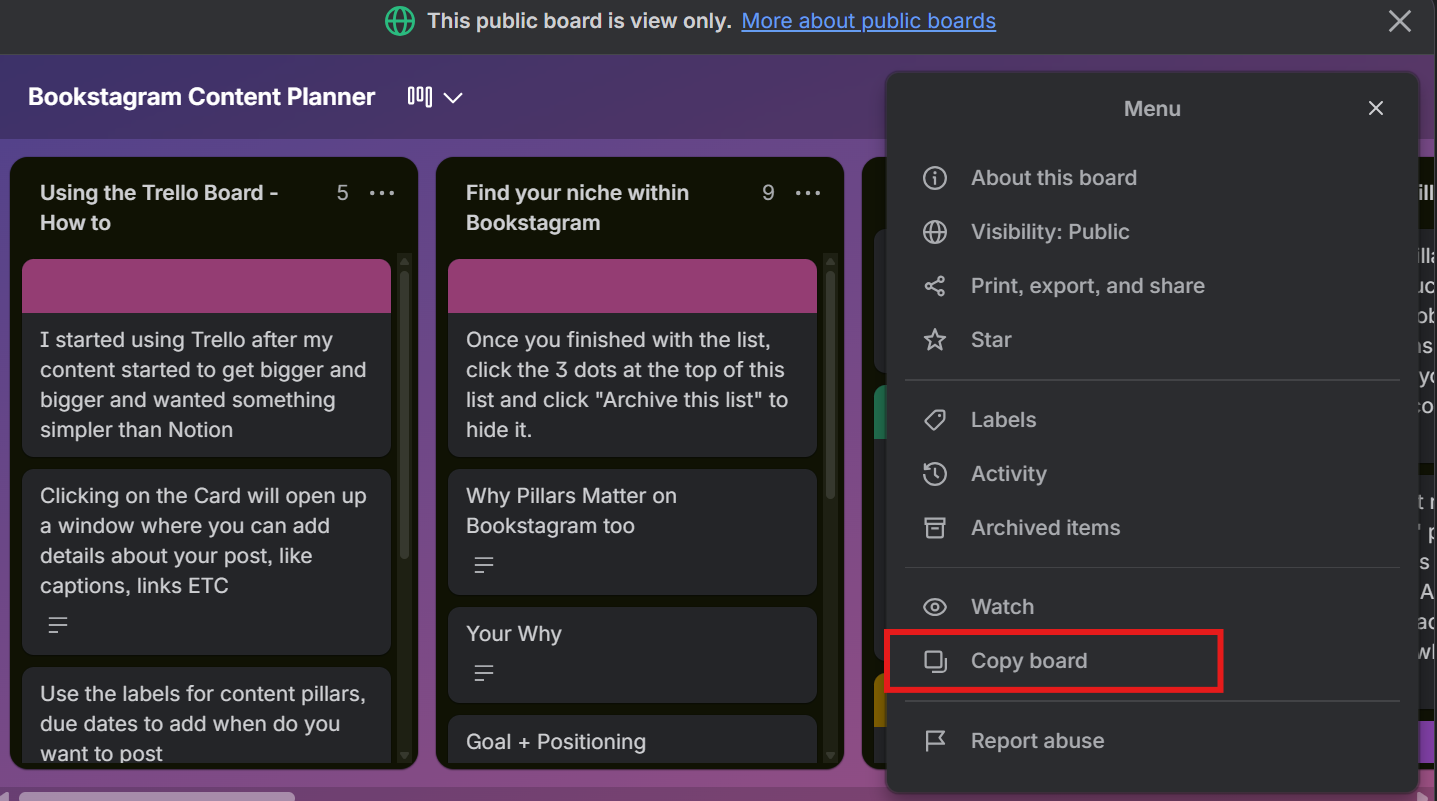Click the first list's vertical scrollbar
The height and width of the screenshot is (801, 1437).
(404, 415)
